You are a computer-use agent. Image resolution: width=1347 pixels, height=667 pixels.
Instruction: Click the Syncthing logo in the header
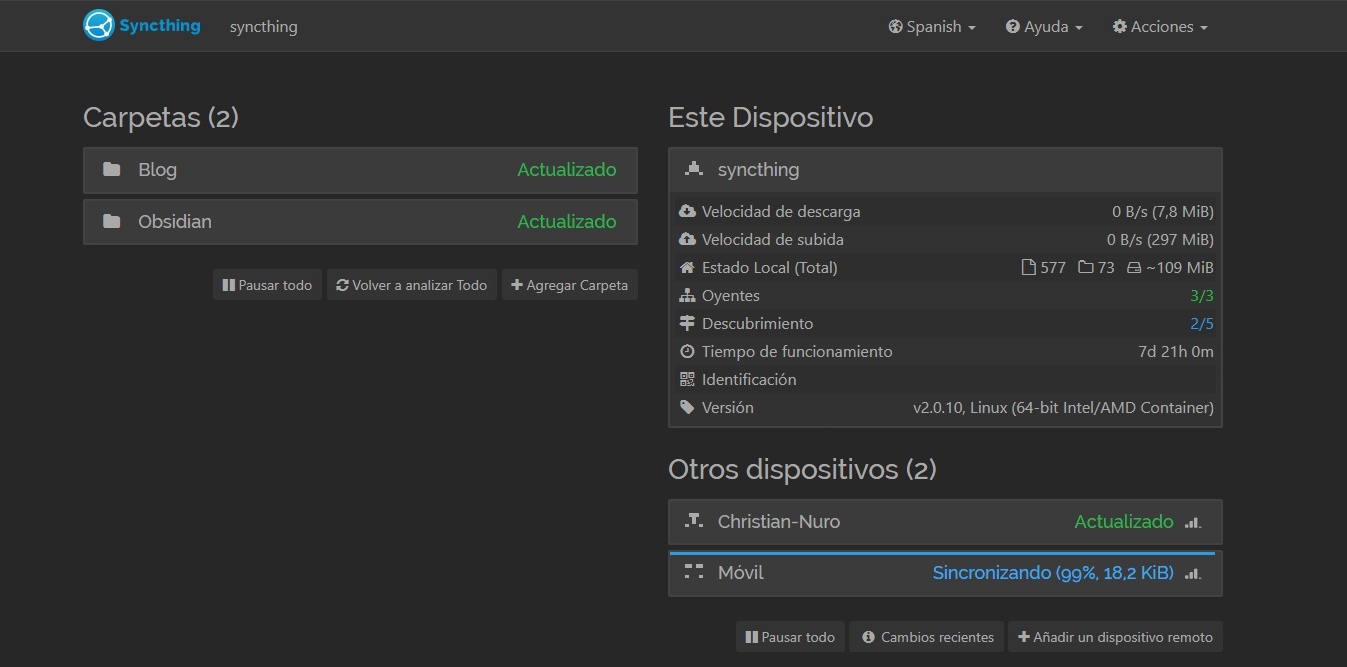pos(99,24)
